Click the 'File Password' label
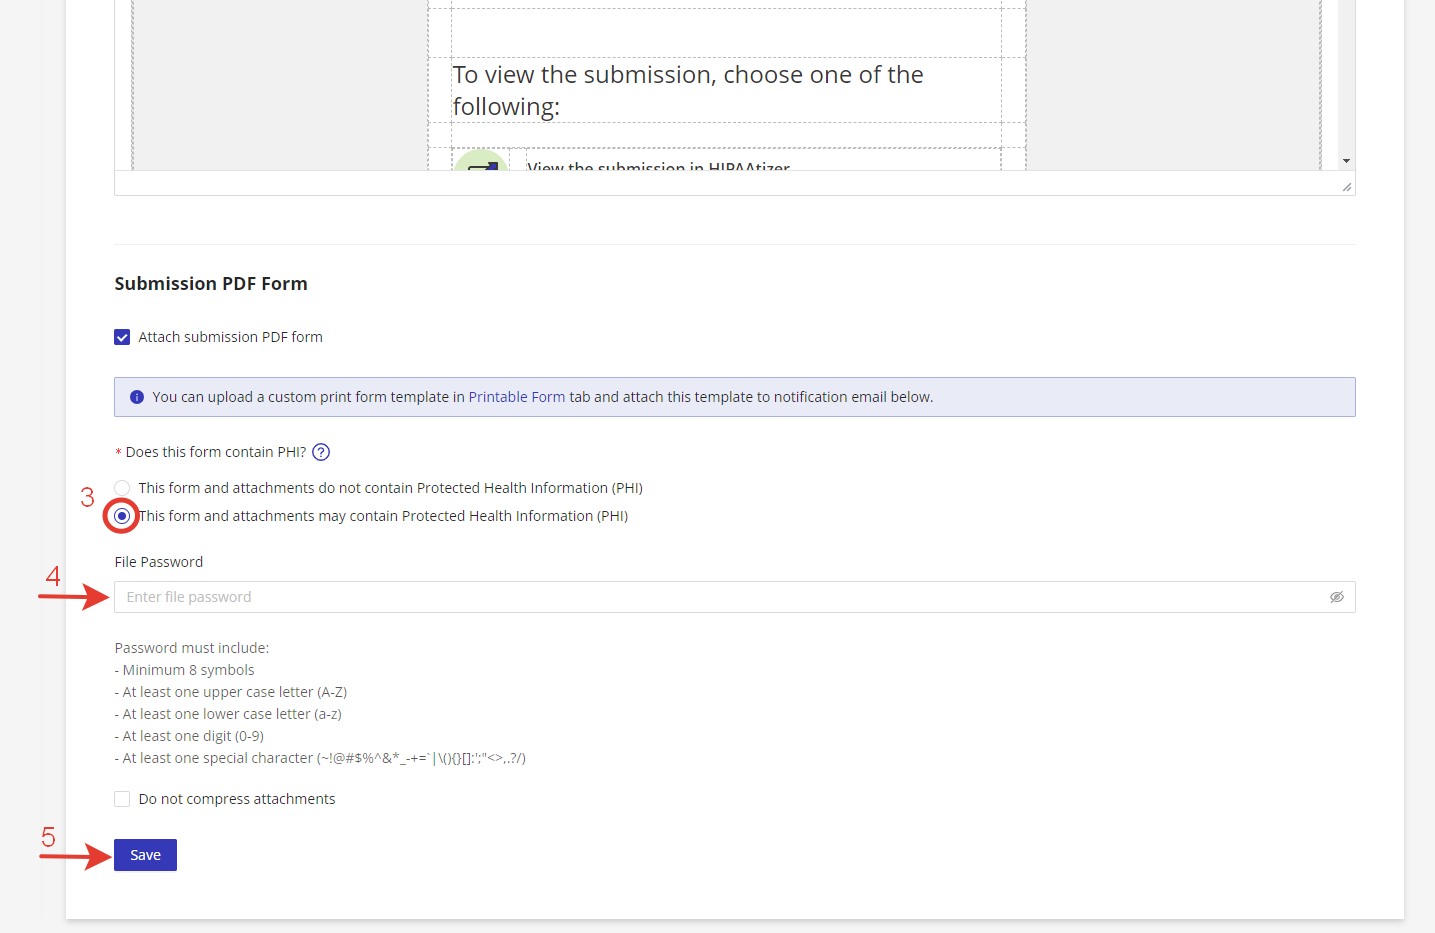The height and width of the screenshot is (933, 1435). pos(159,562)
